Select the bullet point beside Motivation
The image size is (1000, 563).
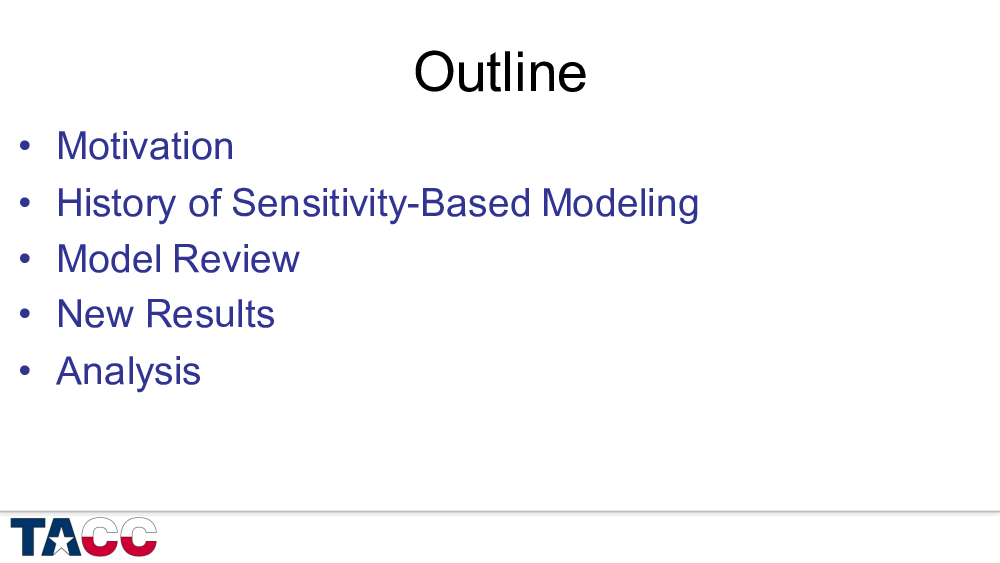pyautogui.click(x=25, y=147)
